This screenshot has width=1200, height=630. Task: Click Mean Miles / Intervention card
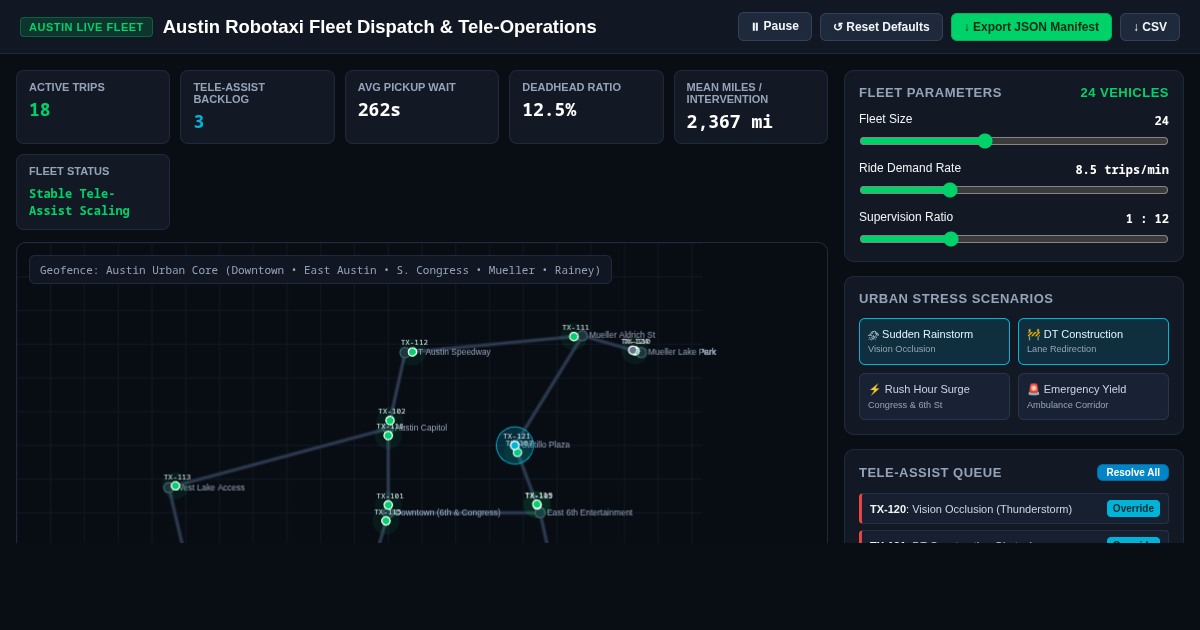click(x=750, y=107)
